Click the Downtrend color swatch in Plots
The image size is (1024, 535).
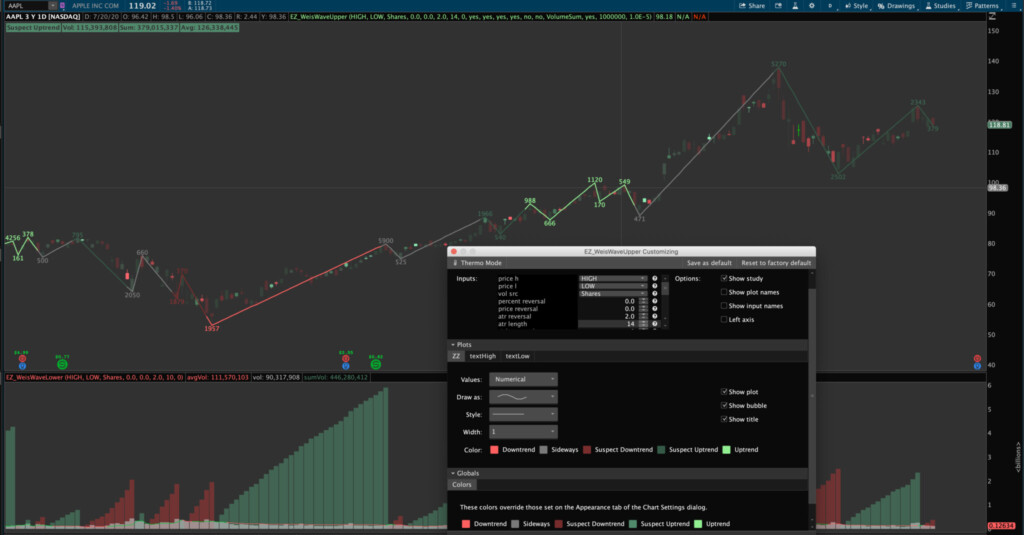pos(494,450)
